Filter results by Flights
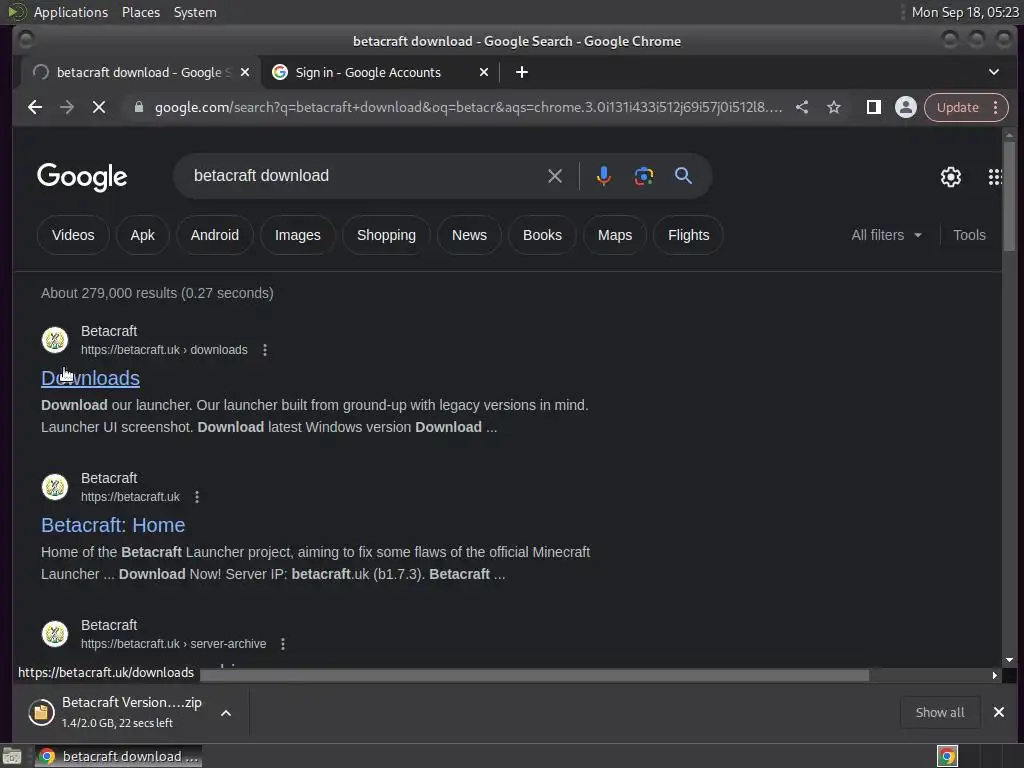This screenshot has height=768, width=1024. coord(688,235)
